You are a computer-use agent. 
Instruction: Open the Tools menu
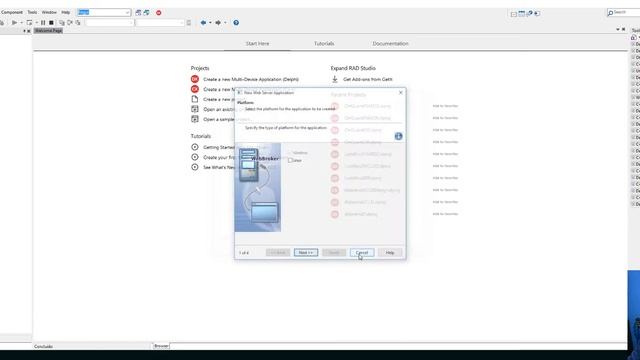pos(32,12)
